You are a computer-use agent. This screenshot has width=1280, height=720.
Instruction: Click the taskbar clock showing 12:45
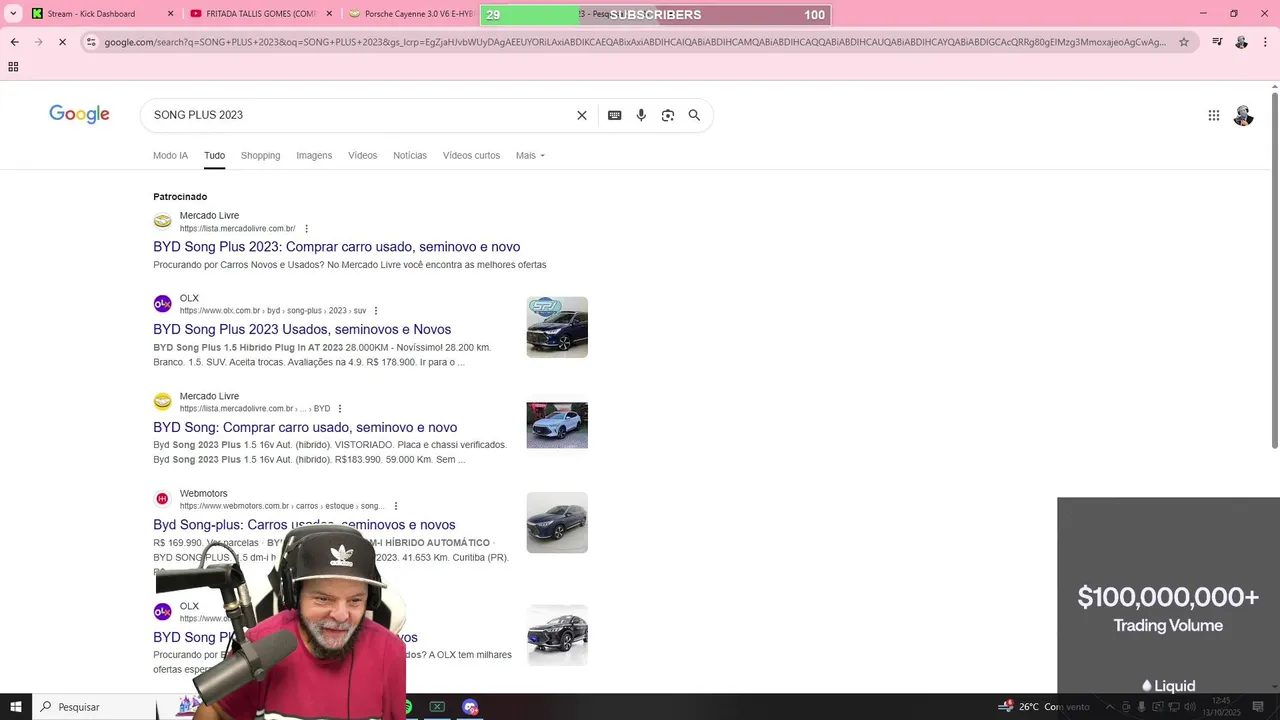1221,707
